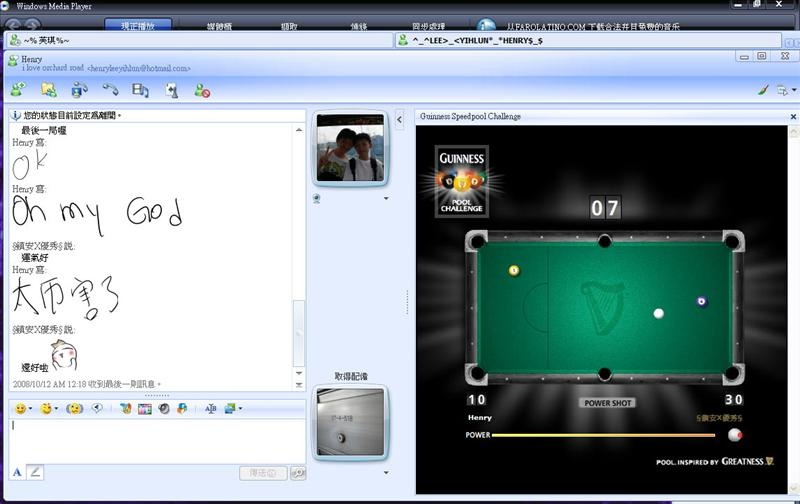Click Henry's email address in header
800x504 pixels.
[x=139, y=68]
